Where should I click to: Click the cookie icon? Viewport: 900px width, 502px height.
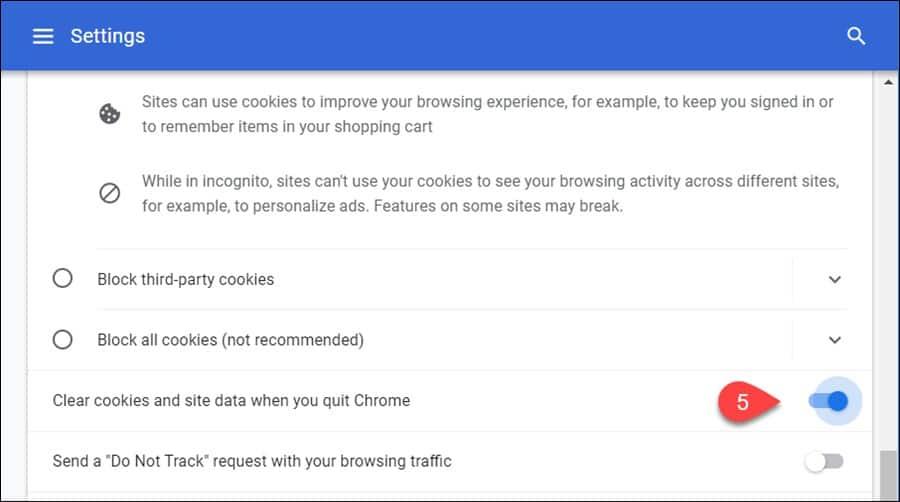(x=109, y=114)
